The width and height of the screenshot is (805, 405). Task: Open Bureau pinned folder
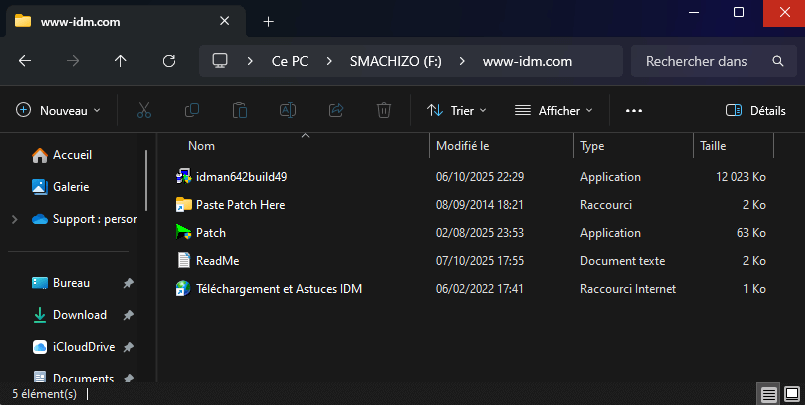click(61, 283)
